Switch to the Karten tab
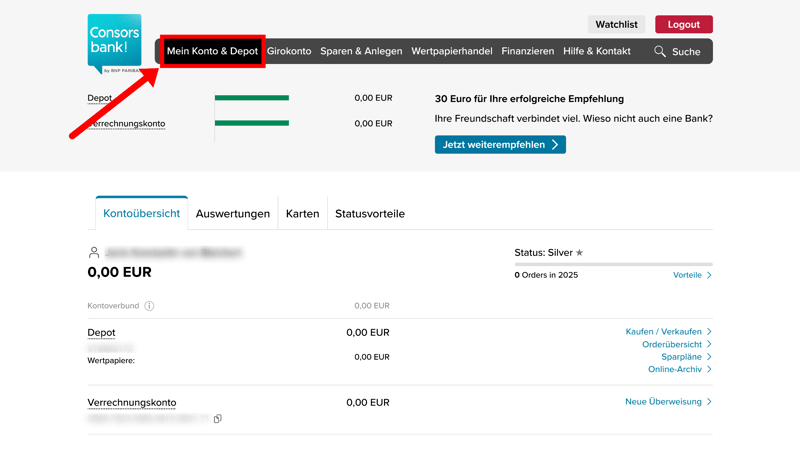This screenshot has height=461, width=800. 302,214
